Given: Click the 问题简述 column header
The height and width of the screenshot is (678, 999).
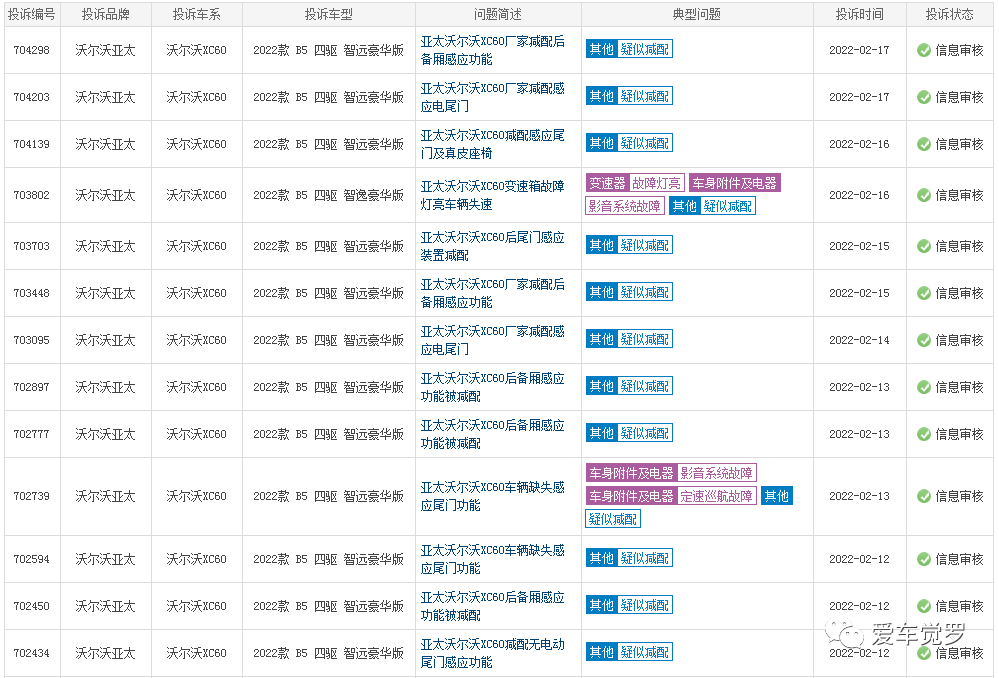Looking at the screenshot, I should (498, 15).
